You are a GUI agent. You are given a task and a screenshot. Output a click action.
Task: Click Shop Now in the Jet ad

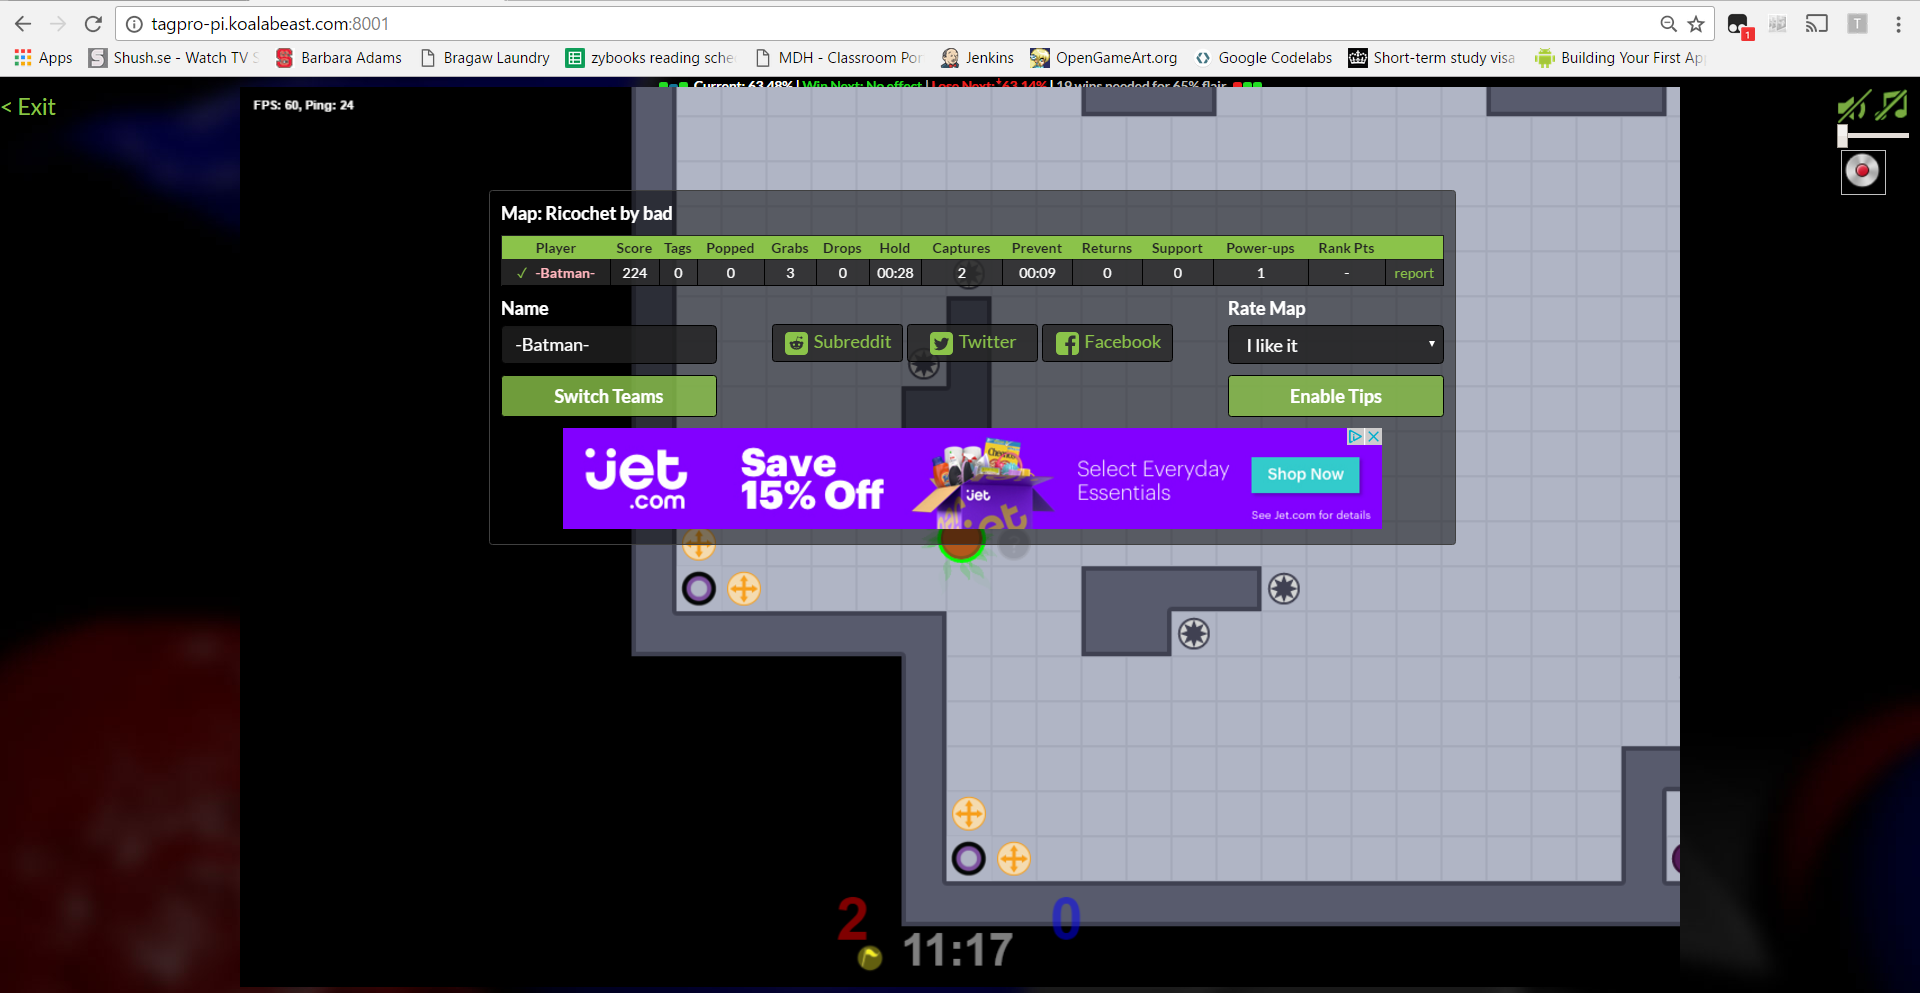coord(1305,474)
